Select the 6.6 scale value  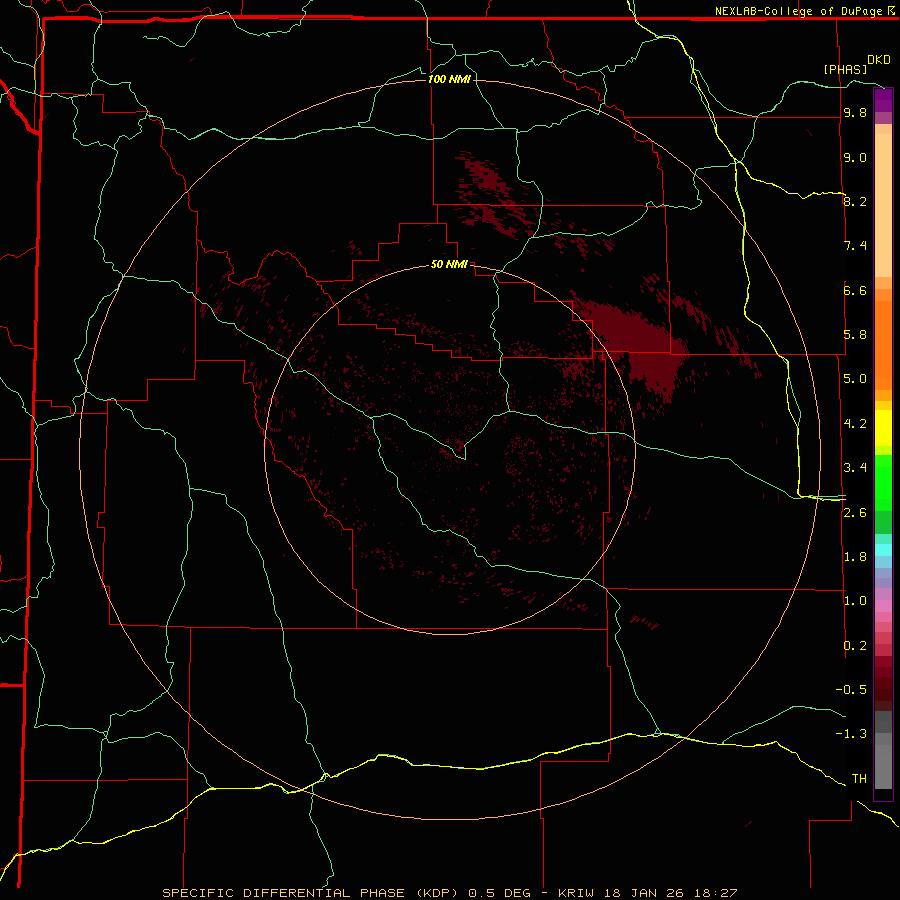(x=855, y=290)
